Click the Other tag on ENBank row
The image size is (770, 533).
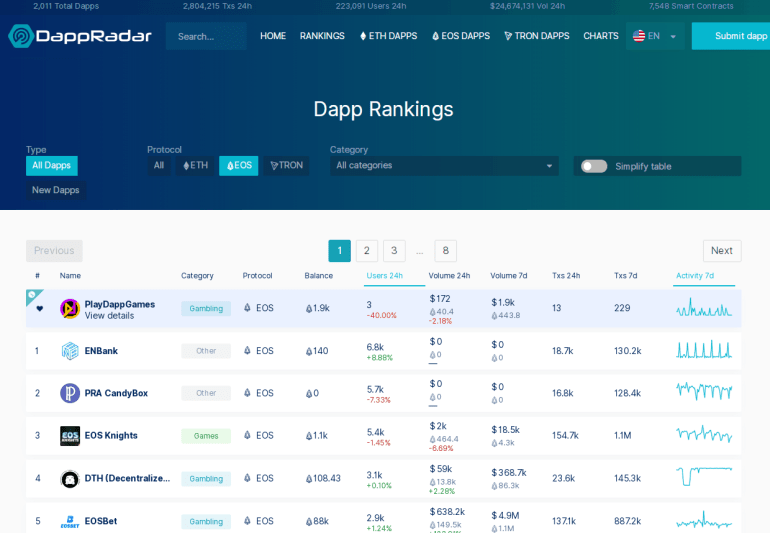[206, 351]
